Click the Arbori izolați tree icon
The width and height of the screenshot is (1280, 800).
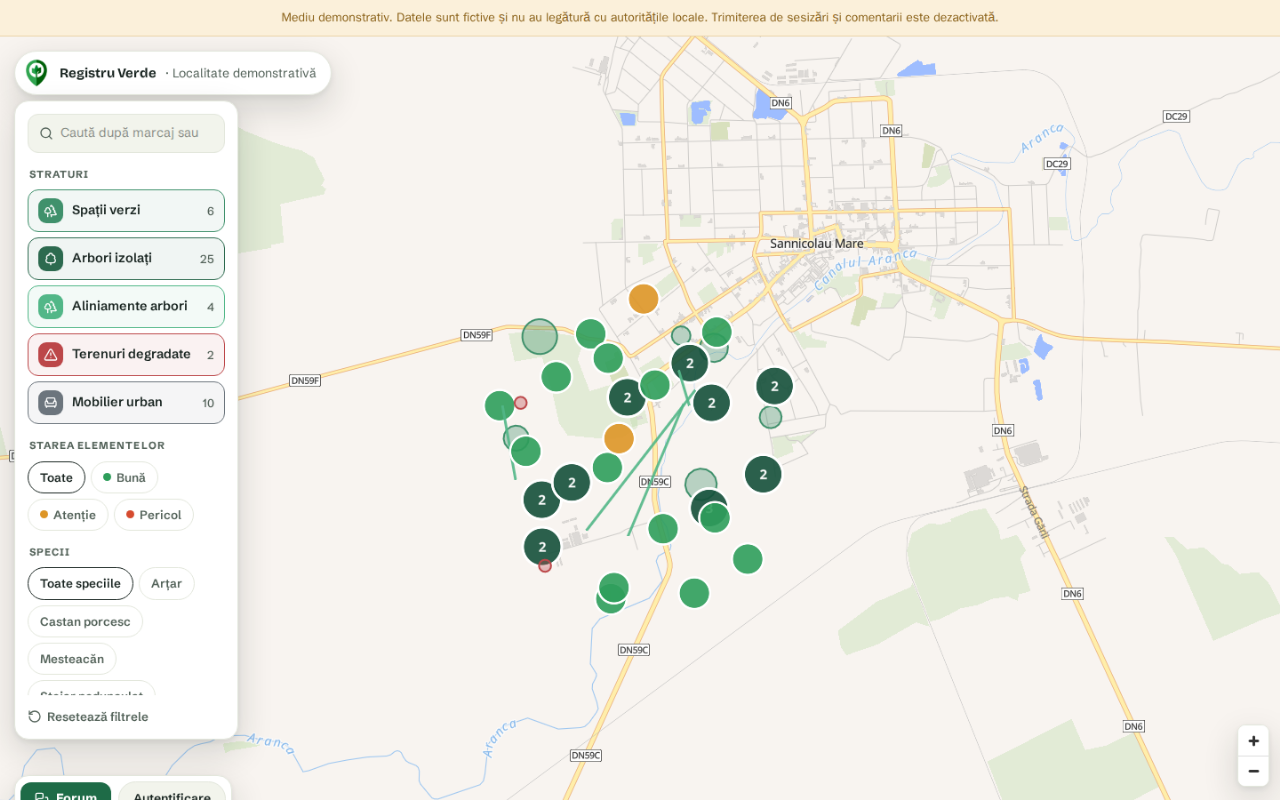[x=51, y=259]
